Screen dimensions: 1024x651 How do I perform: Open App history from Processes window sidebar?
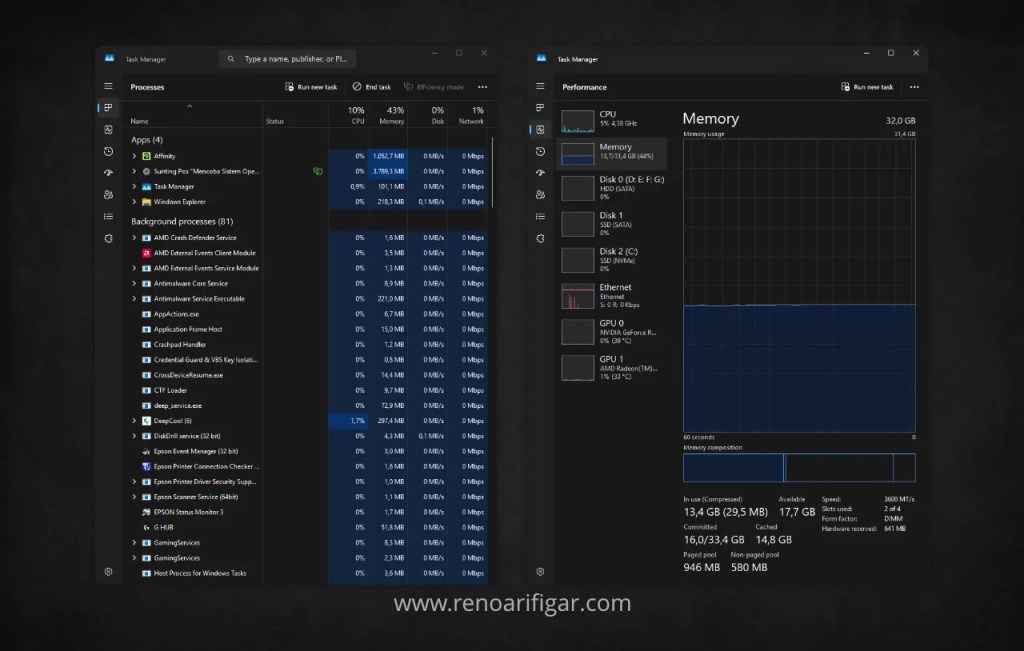[108, 151]
